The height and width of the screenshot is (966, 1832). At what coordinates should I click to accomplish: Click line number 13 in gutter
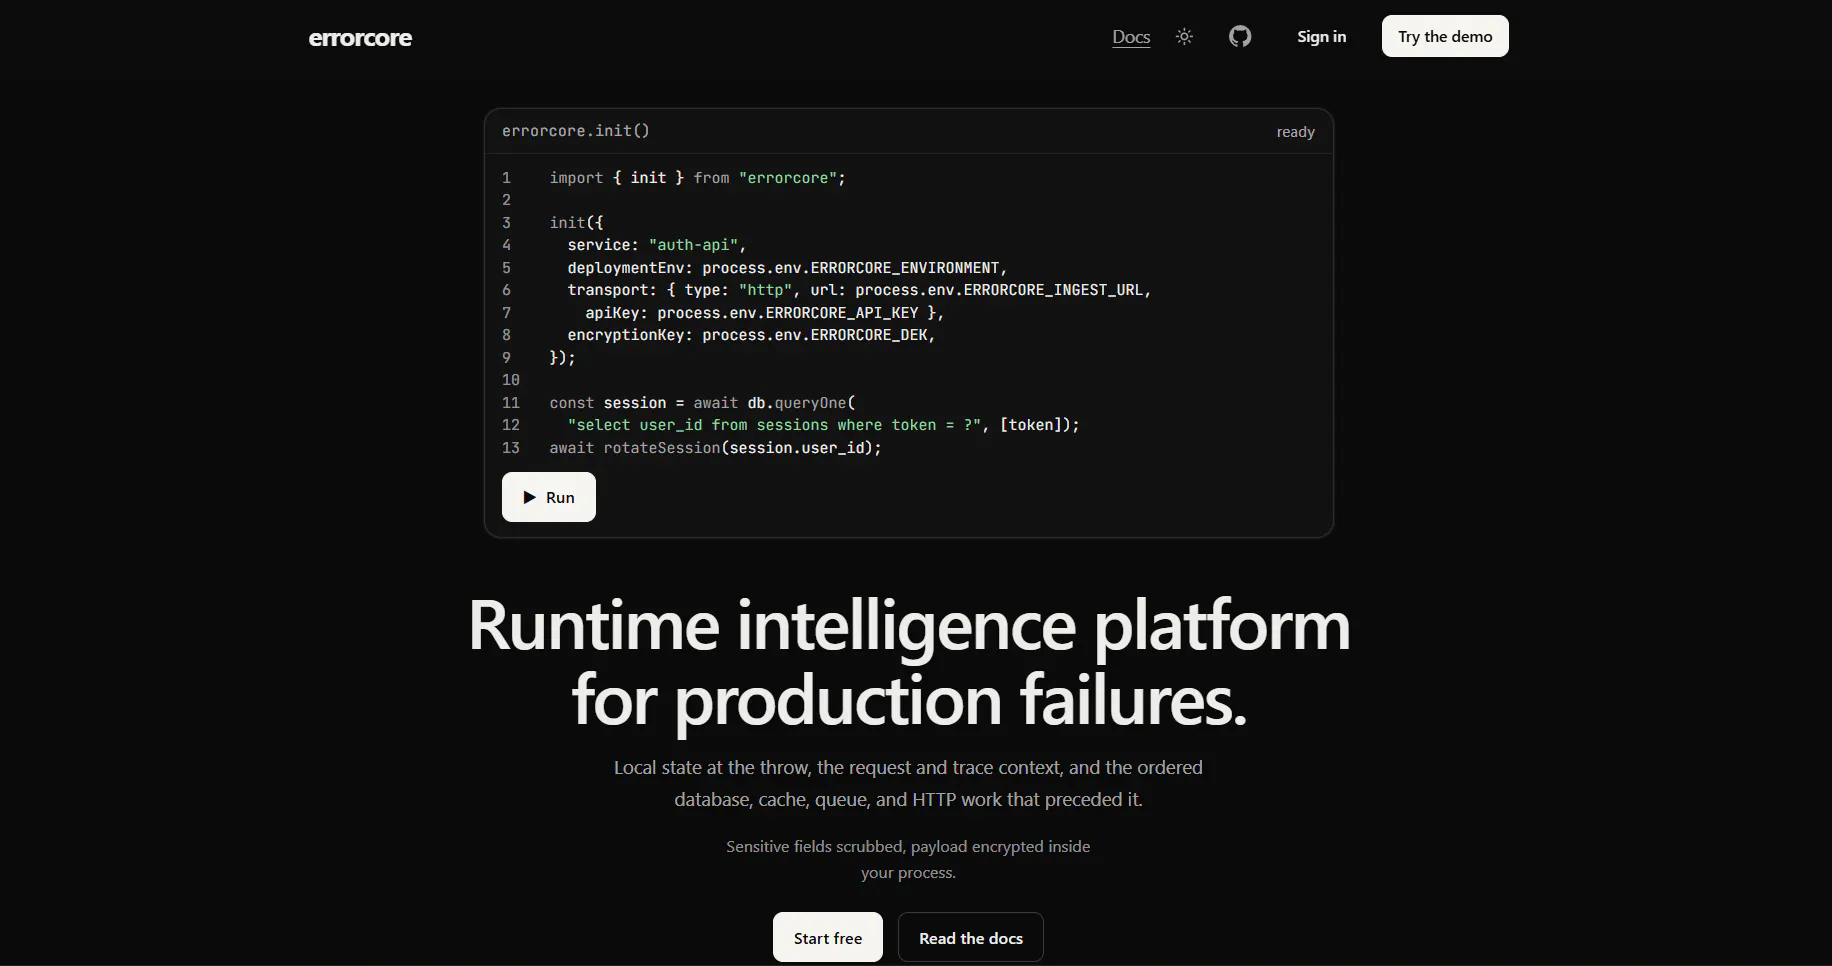(511, 448)
